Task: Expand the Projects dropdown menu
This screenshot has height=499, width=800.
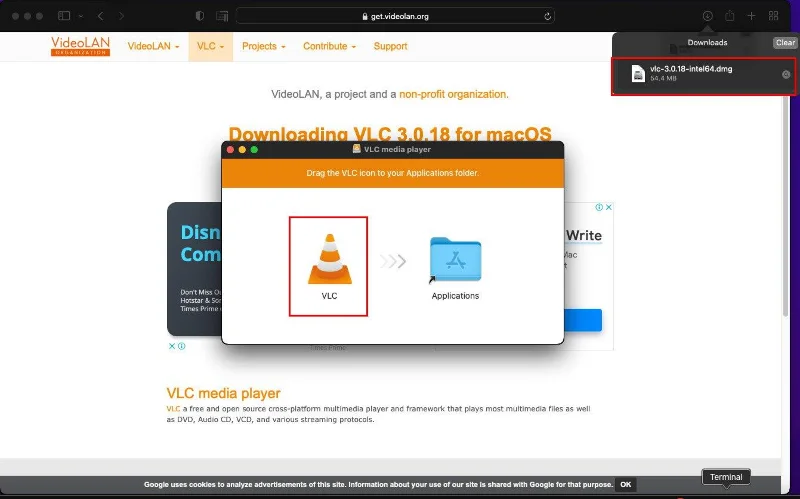Action: pyautogui.click(x=264, y=46)
